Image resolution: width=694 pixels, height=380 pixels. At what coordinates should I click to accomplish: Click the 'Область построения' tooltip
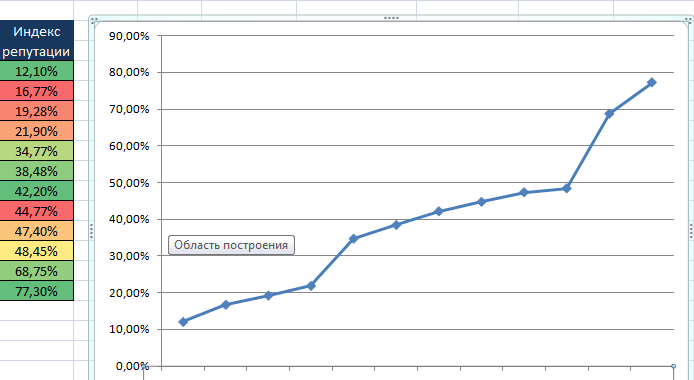pos(231,245)
